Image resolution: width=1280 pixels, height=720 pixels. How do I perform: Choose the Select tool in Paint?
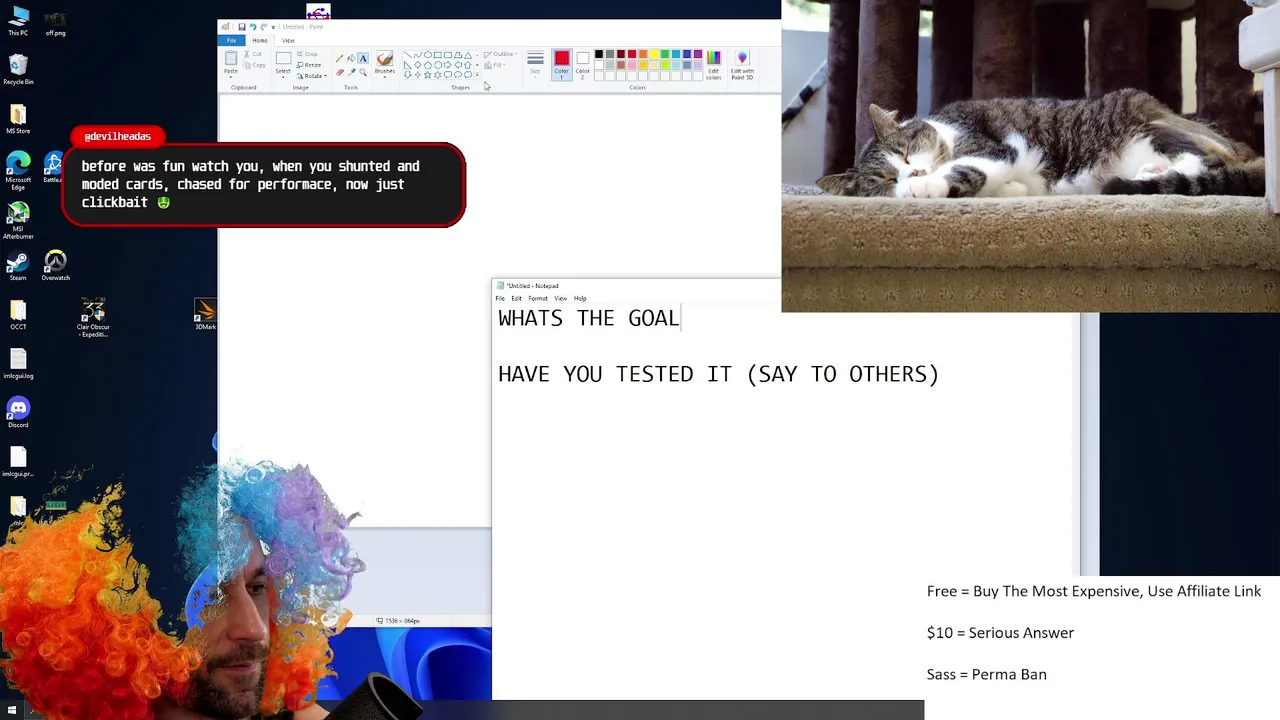coord(283,64)
